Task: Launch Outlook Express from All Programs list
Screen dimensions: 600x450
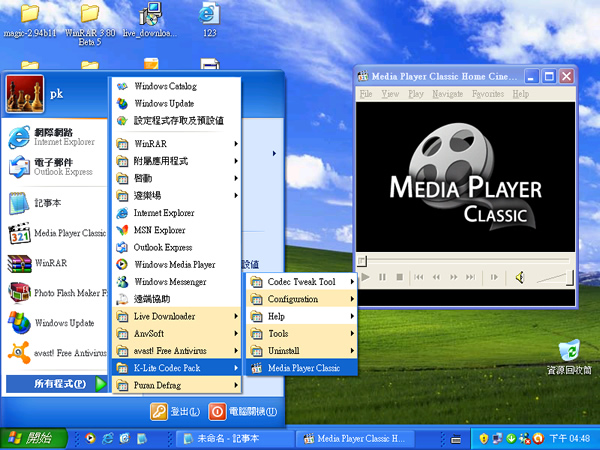Action: pyautogui.click(x=177, y=247)
